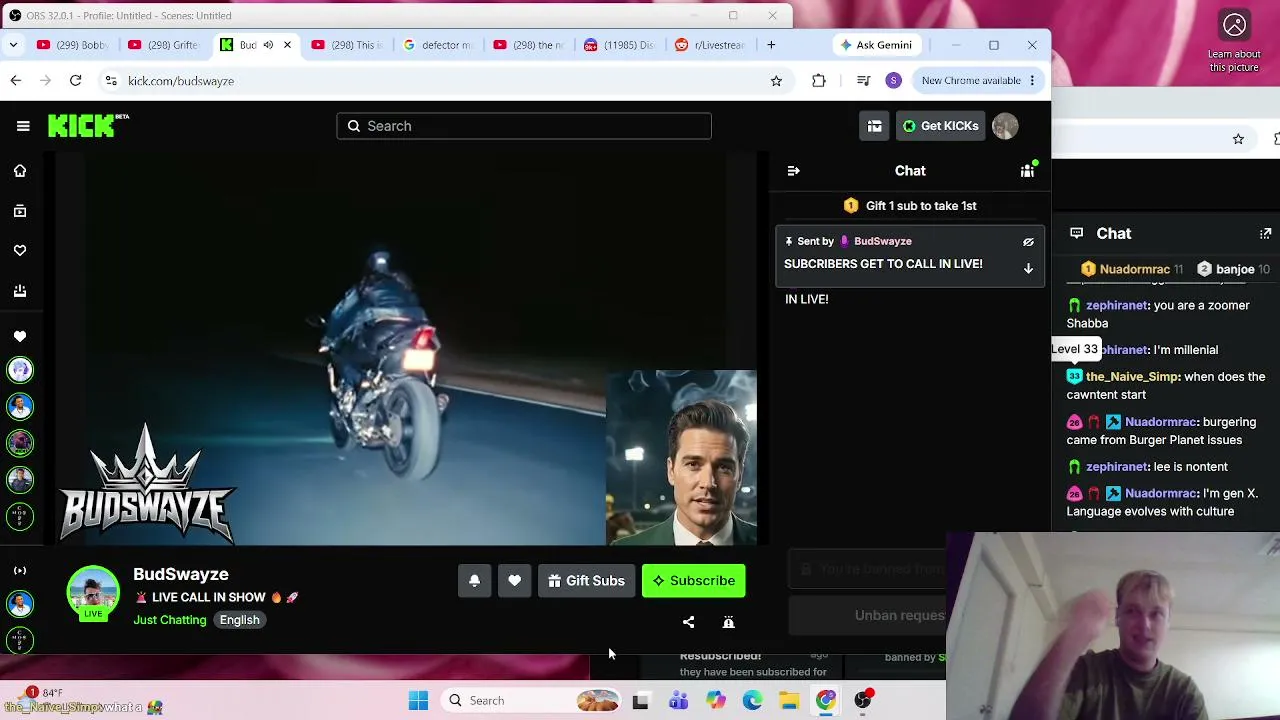The height and width of the screenshot is (720, 1280).
Task: Open zephiranet's username in 'zoomer Shabba' message
Action: [1116, 306]
